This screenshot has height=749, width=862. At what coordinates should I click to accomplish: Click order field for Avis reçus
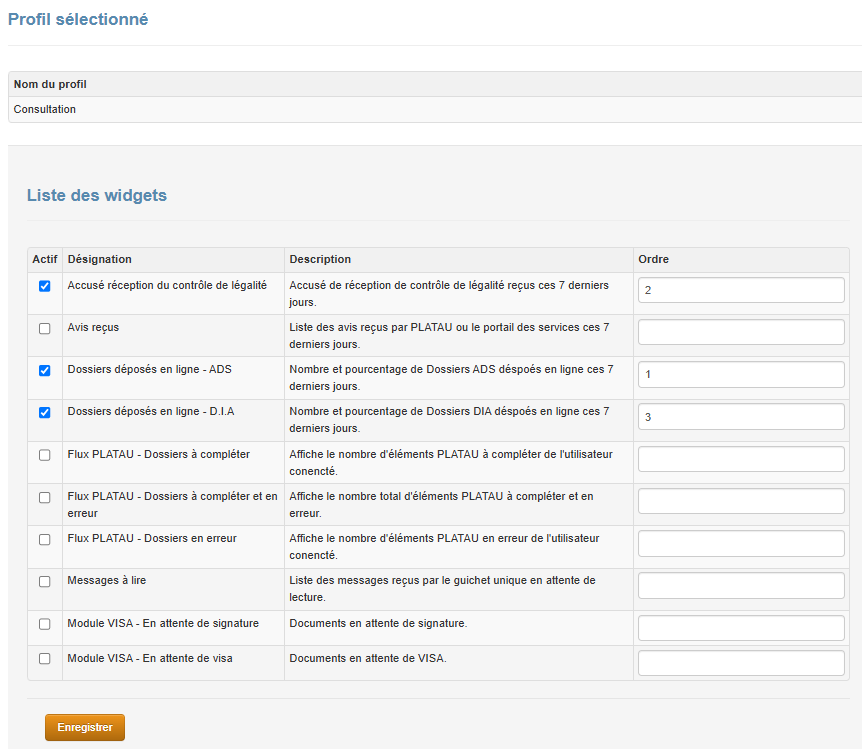[x=740, y=332]
